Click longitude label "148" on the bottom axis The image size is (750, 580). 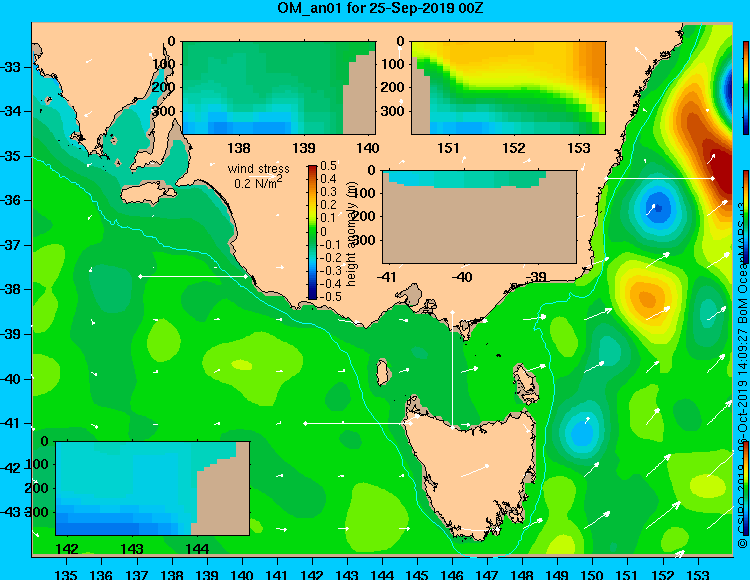522,574
